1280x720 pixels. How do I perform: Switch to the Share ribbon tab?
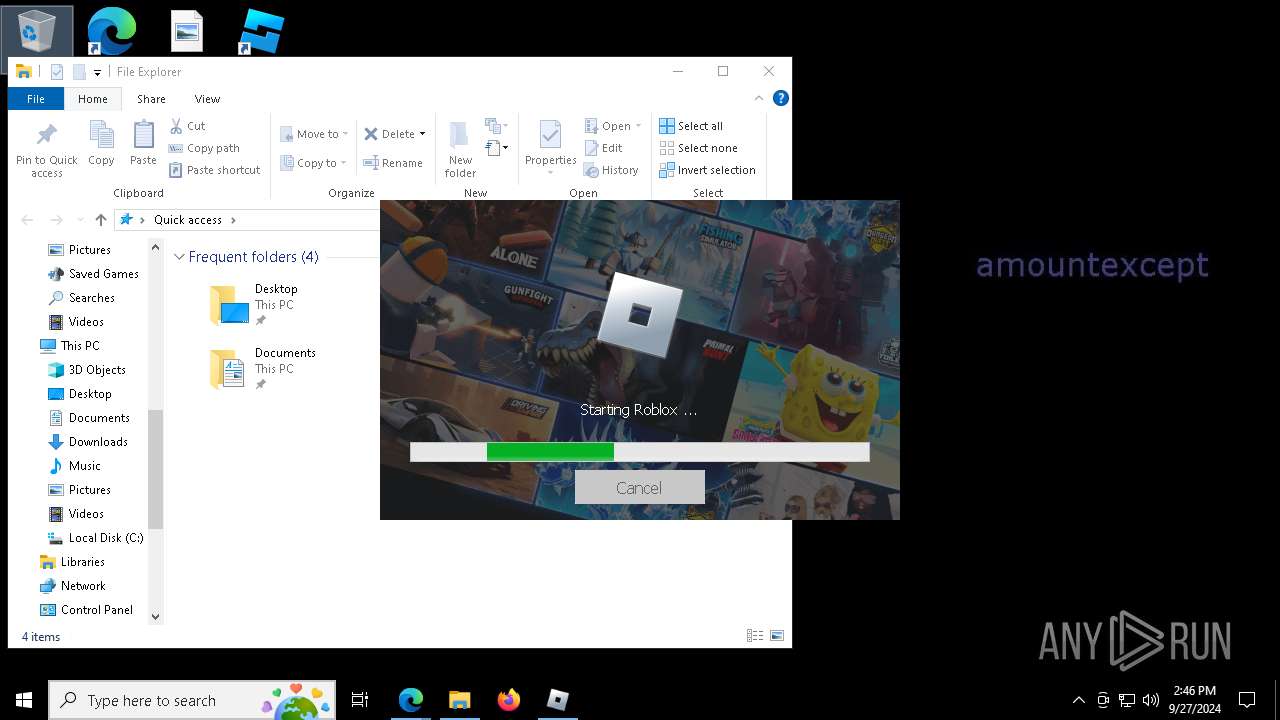151,99
